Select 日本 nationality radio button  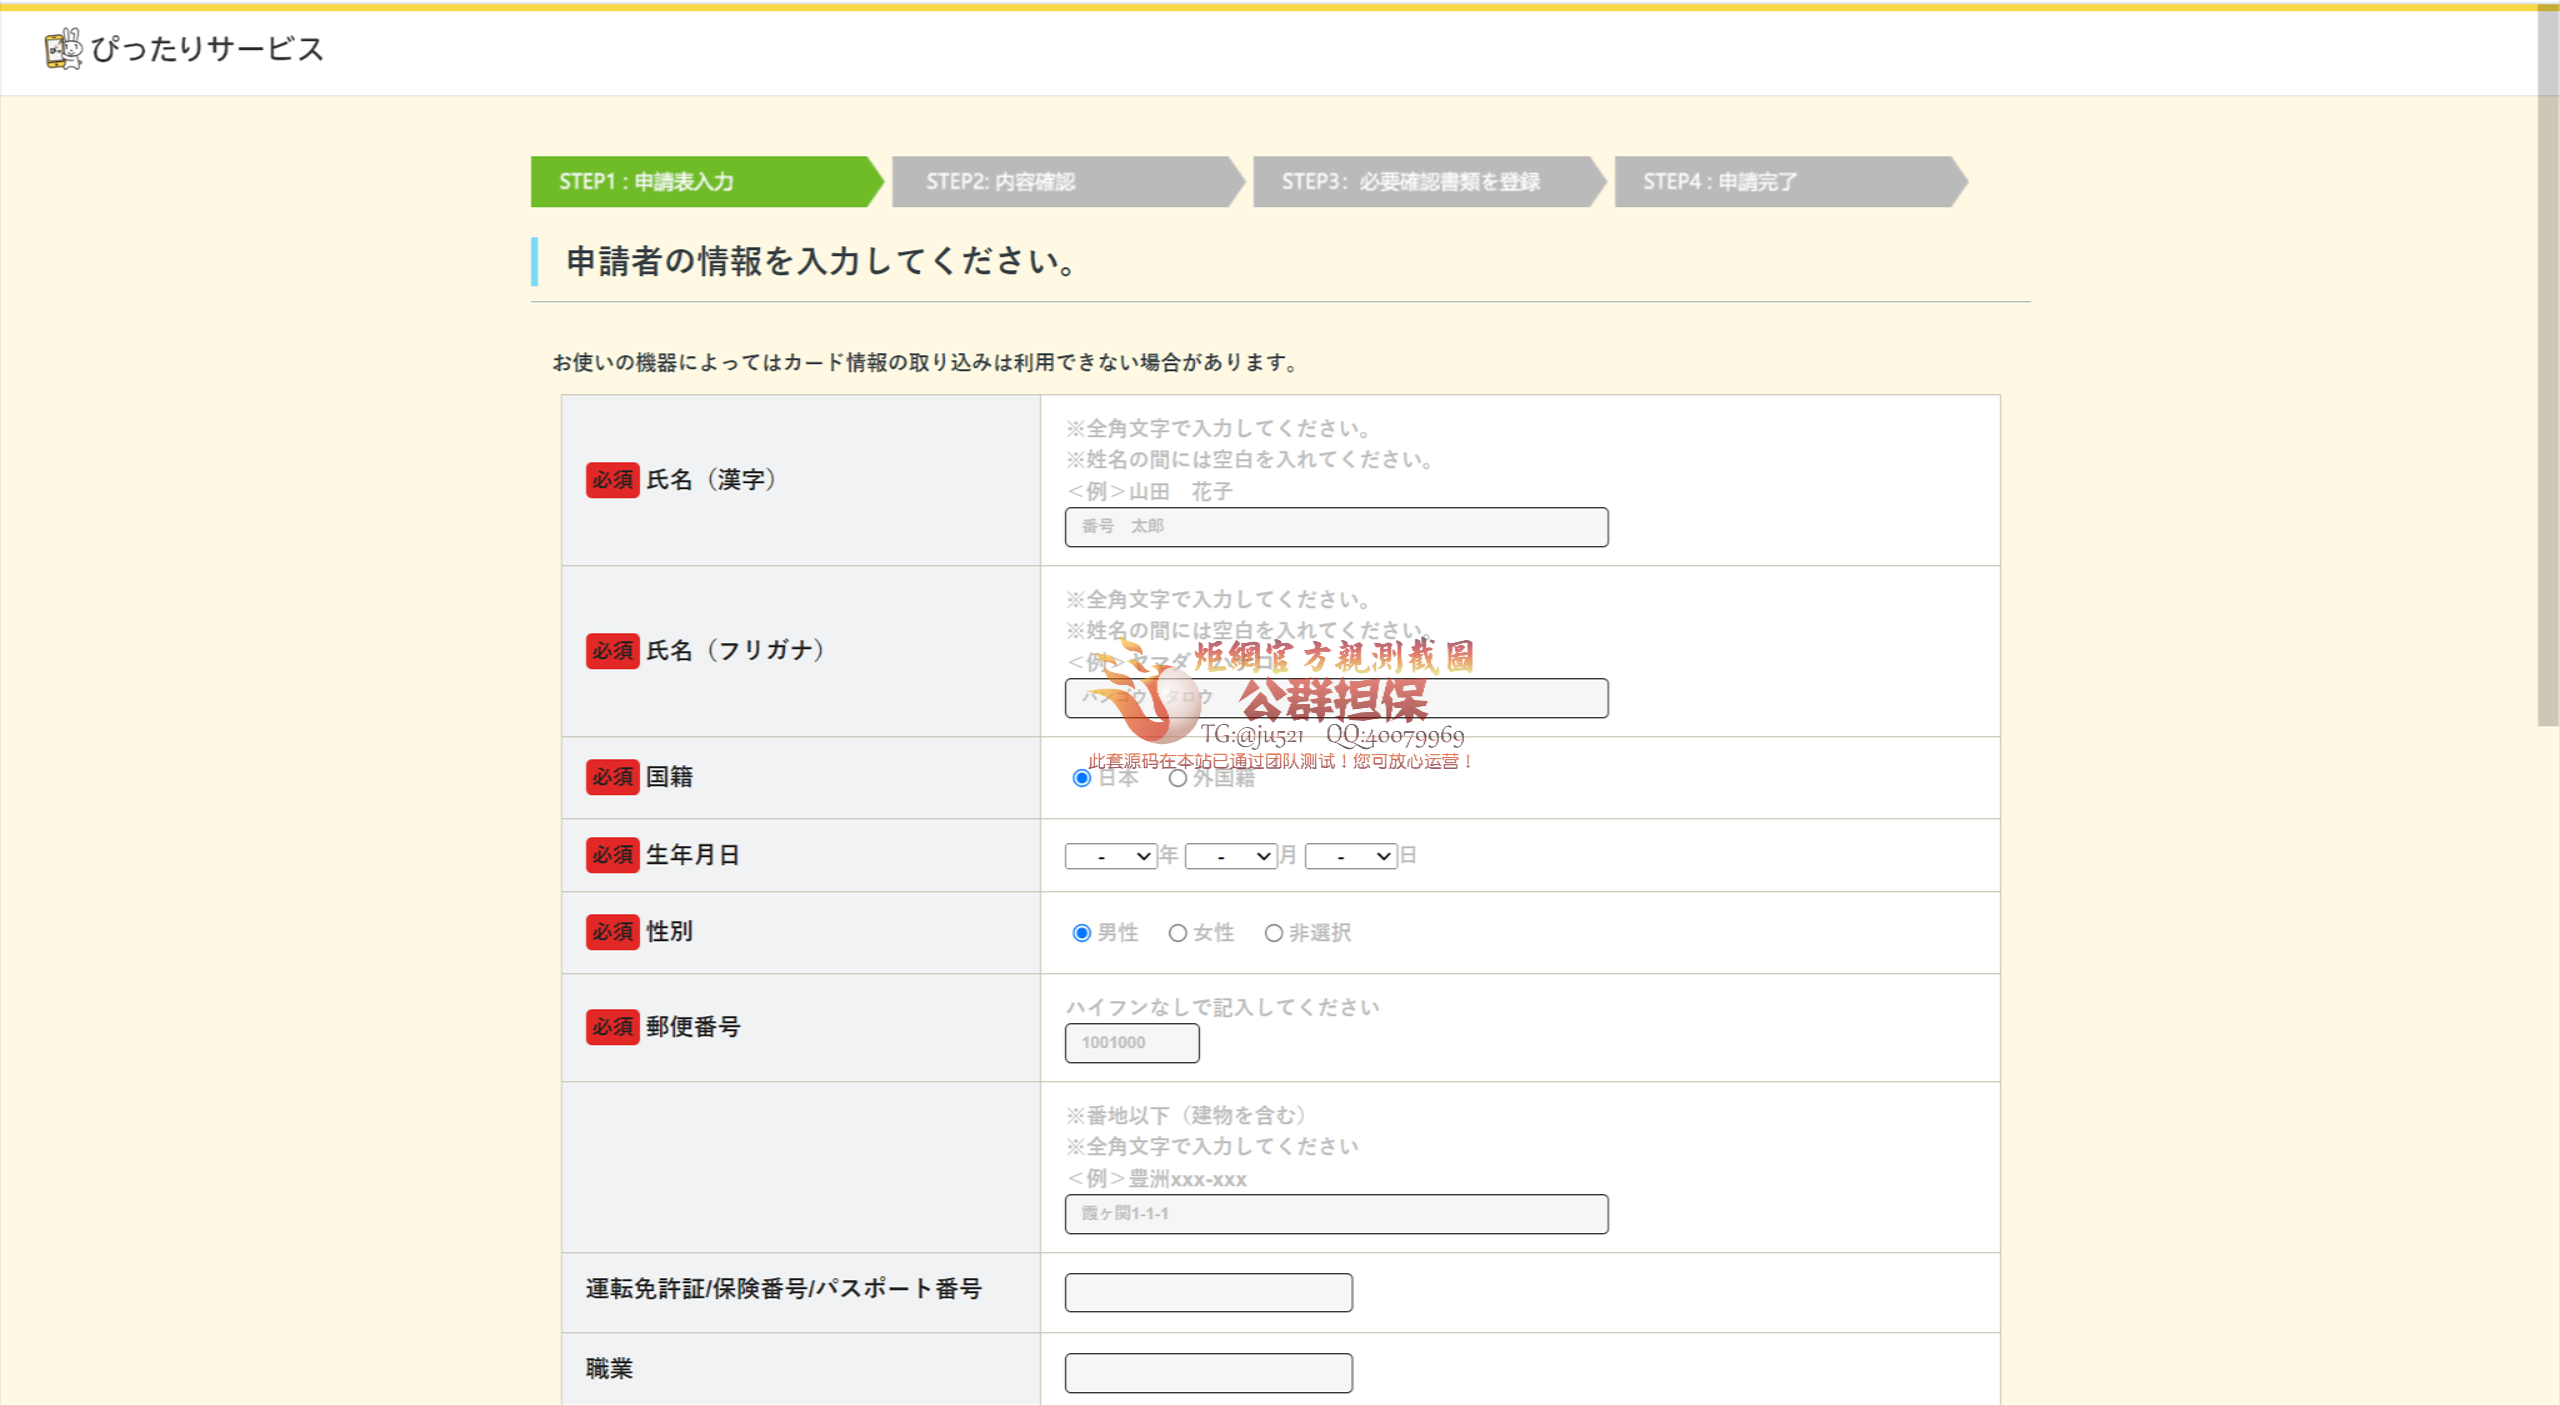(x=1081, y=778)
